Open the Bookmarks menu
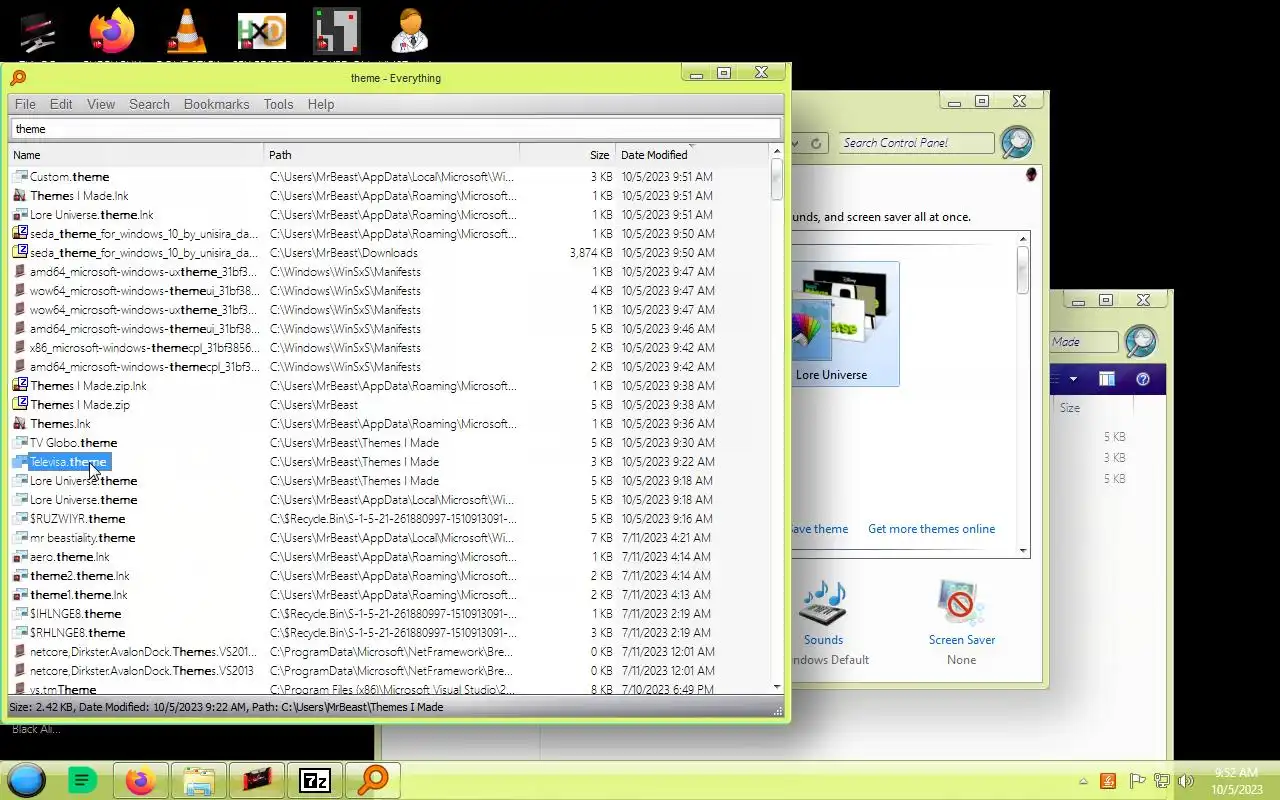This screenshot has width=1280, height=800. (x=216, y=104)
